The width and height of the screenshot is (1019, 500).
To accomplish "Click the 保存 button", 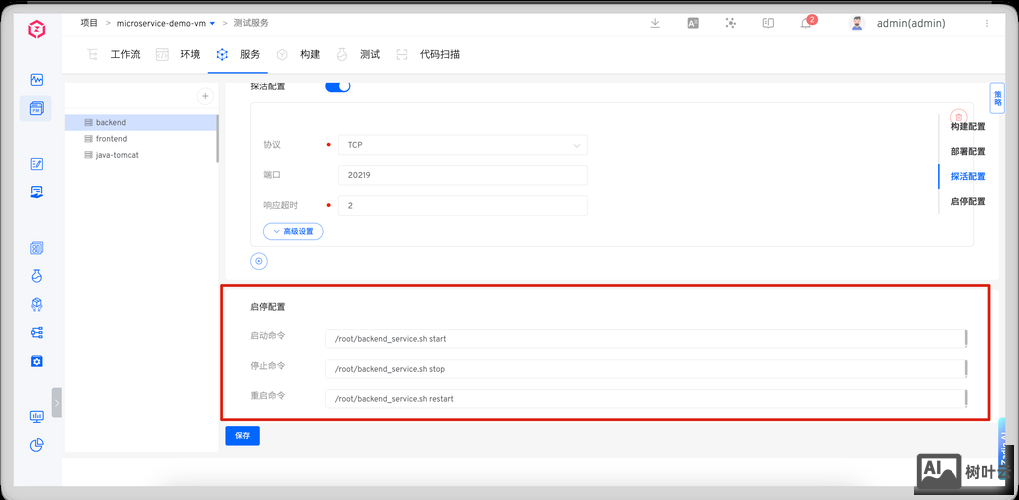I will [x=242, y=436].
